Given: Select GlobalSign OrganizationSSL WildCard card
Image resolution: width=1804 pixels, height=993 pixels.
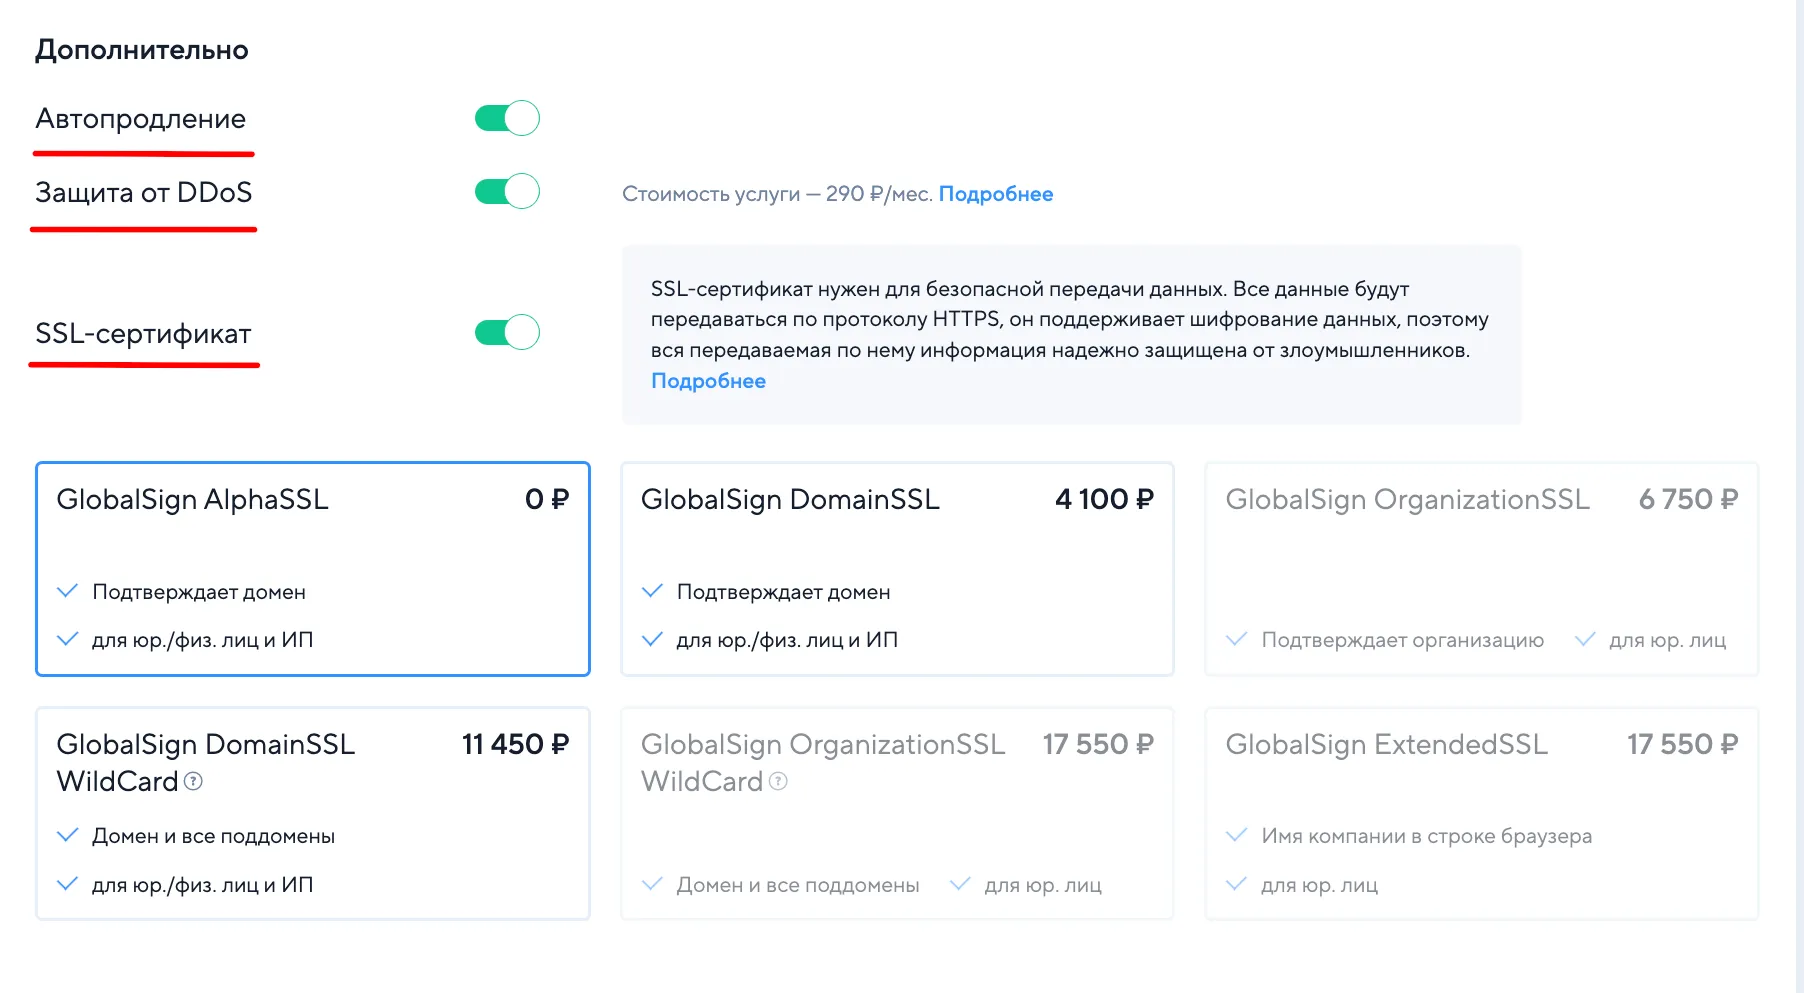Looking at the screenshot, I should 897,813.
